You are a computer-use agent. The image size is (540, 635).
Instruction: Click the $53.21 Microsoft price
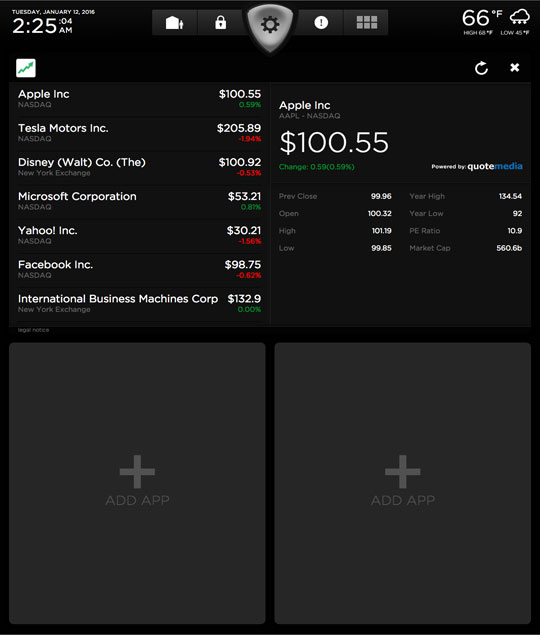[244, 196]
